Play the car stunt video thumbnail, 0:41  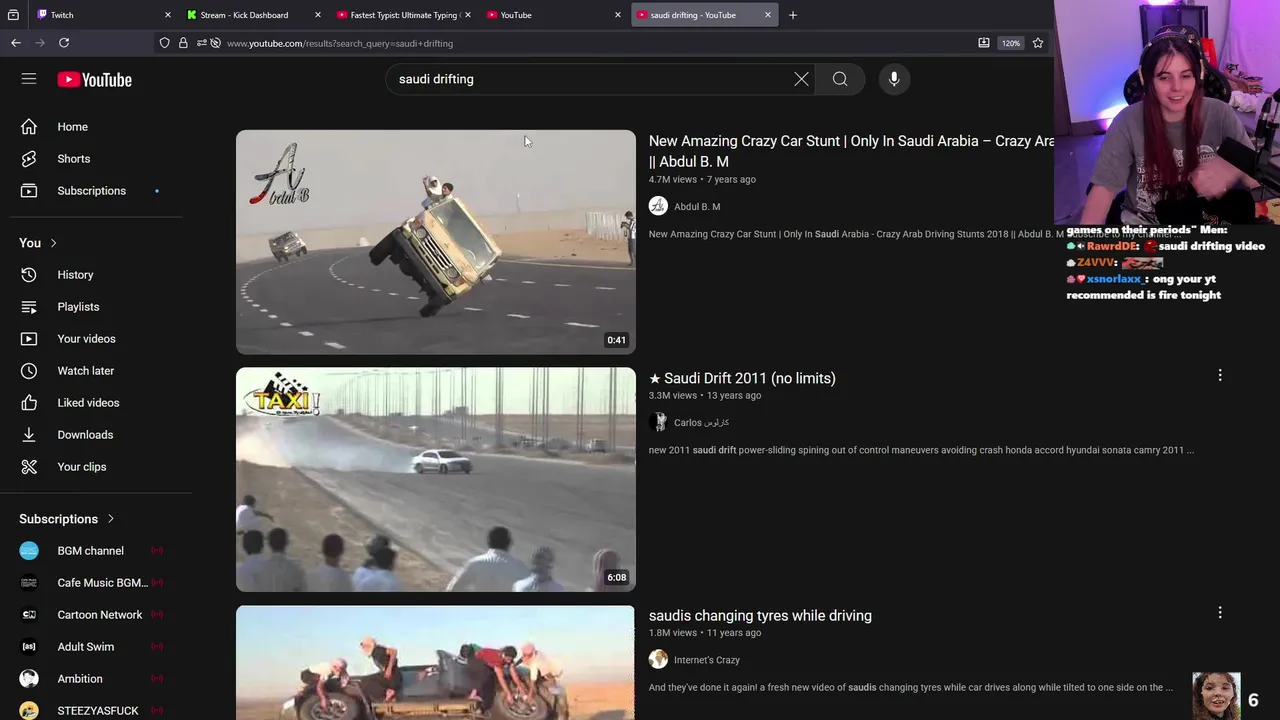(x=436, y=242)
